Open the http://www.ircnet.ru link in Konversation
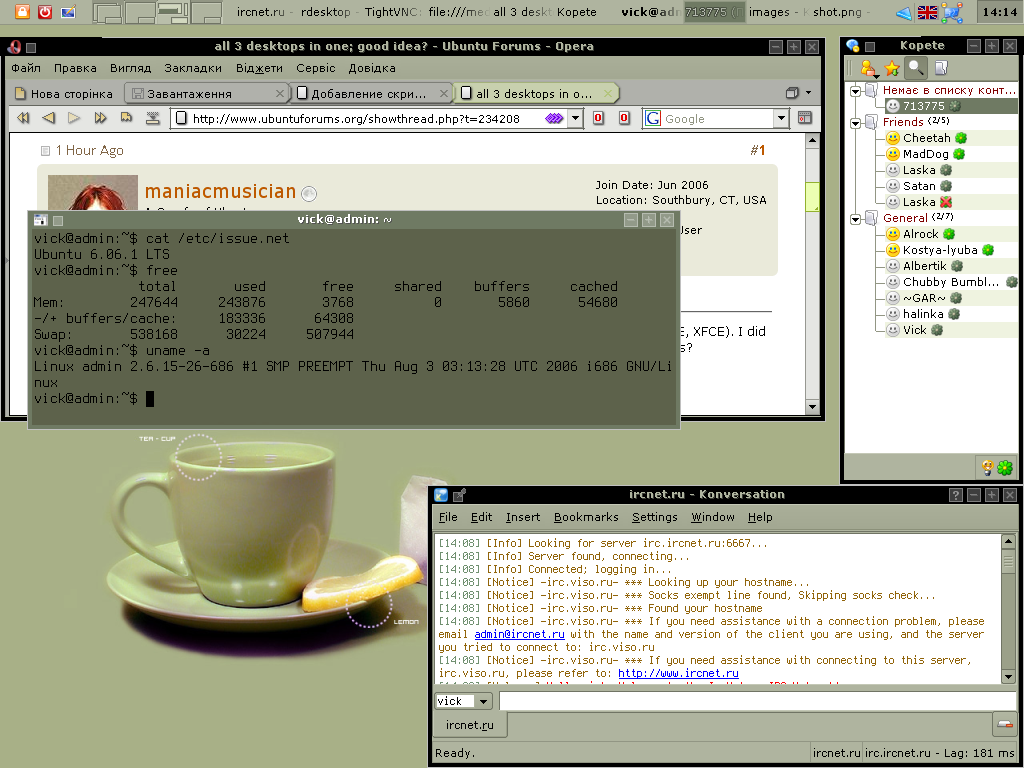The height and width of the screenshot is (768, 1024). pos(678,673)
